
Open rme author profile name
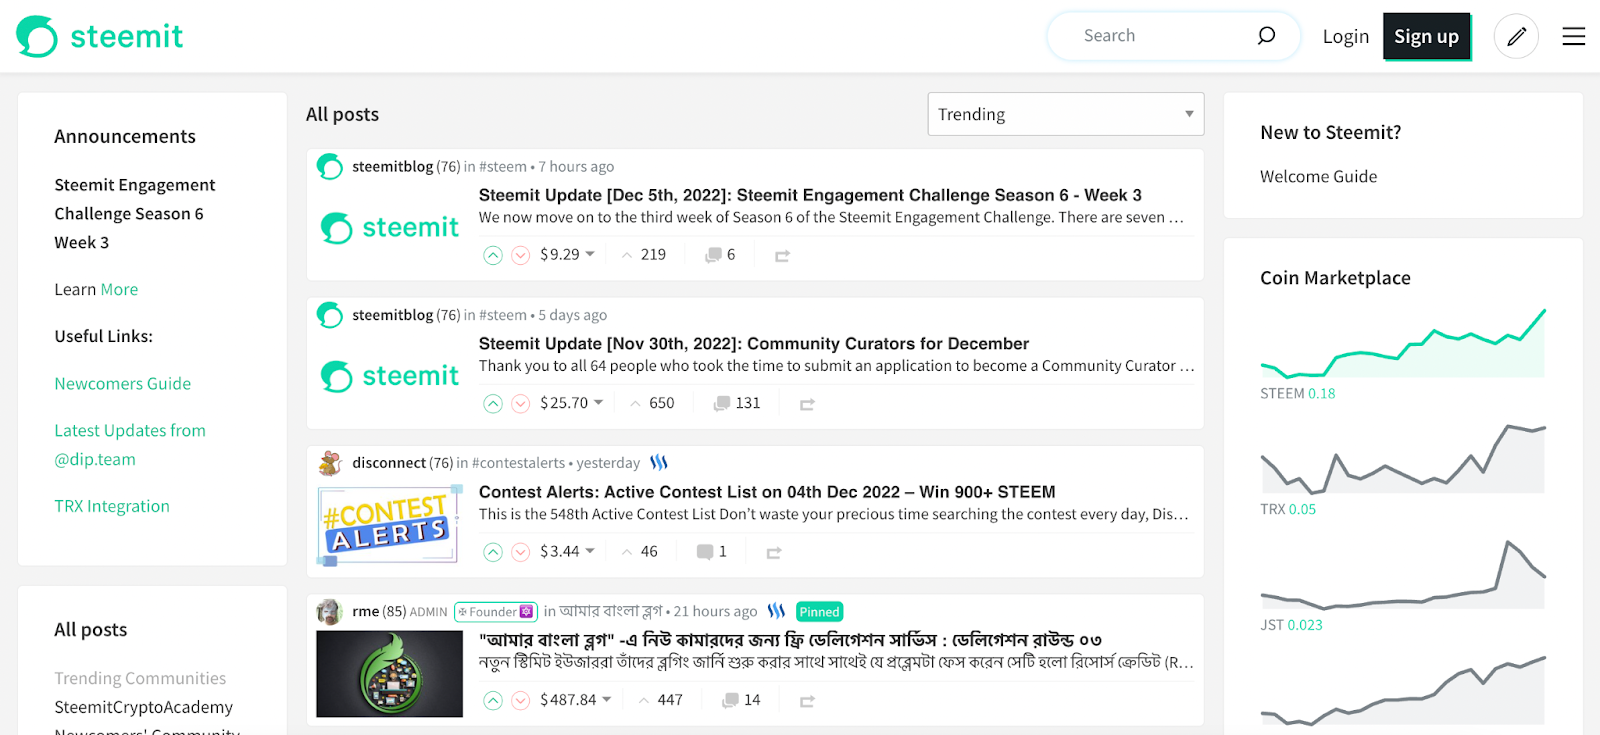[366, 611]
